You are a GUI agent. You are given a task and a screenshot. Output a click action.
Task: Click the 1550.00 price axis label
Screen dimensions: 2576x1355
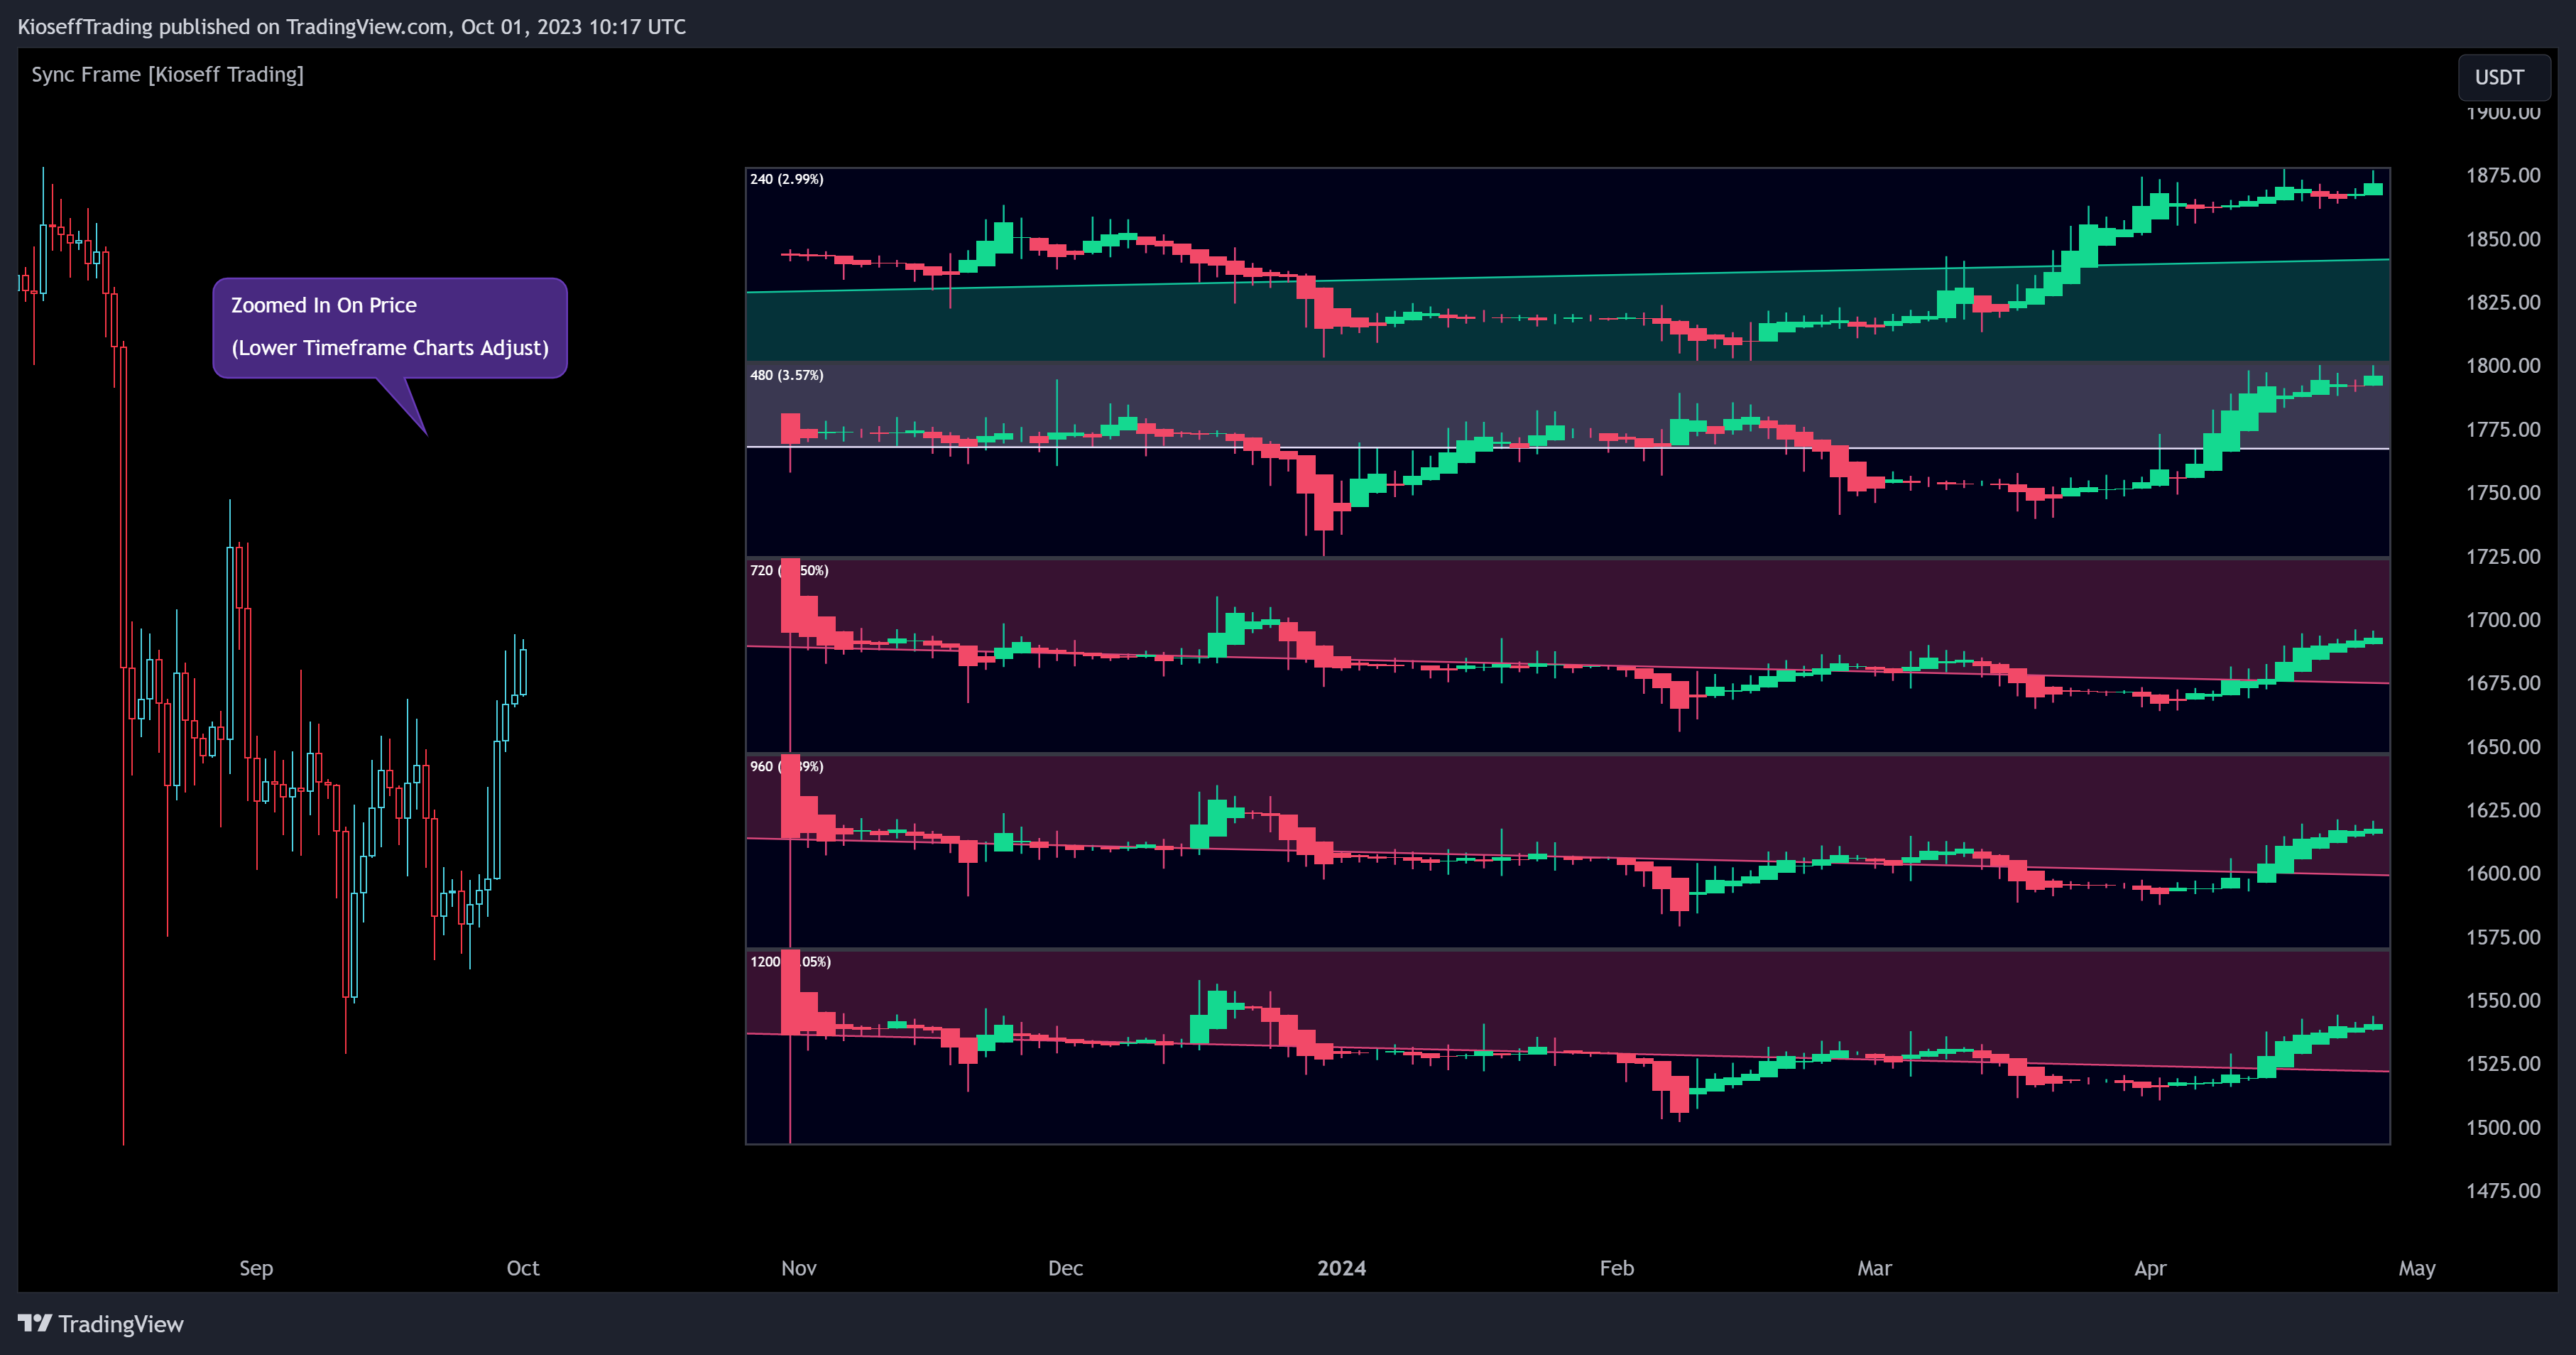coord(2503,1000)
